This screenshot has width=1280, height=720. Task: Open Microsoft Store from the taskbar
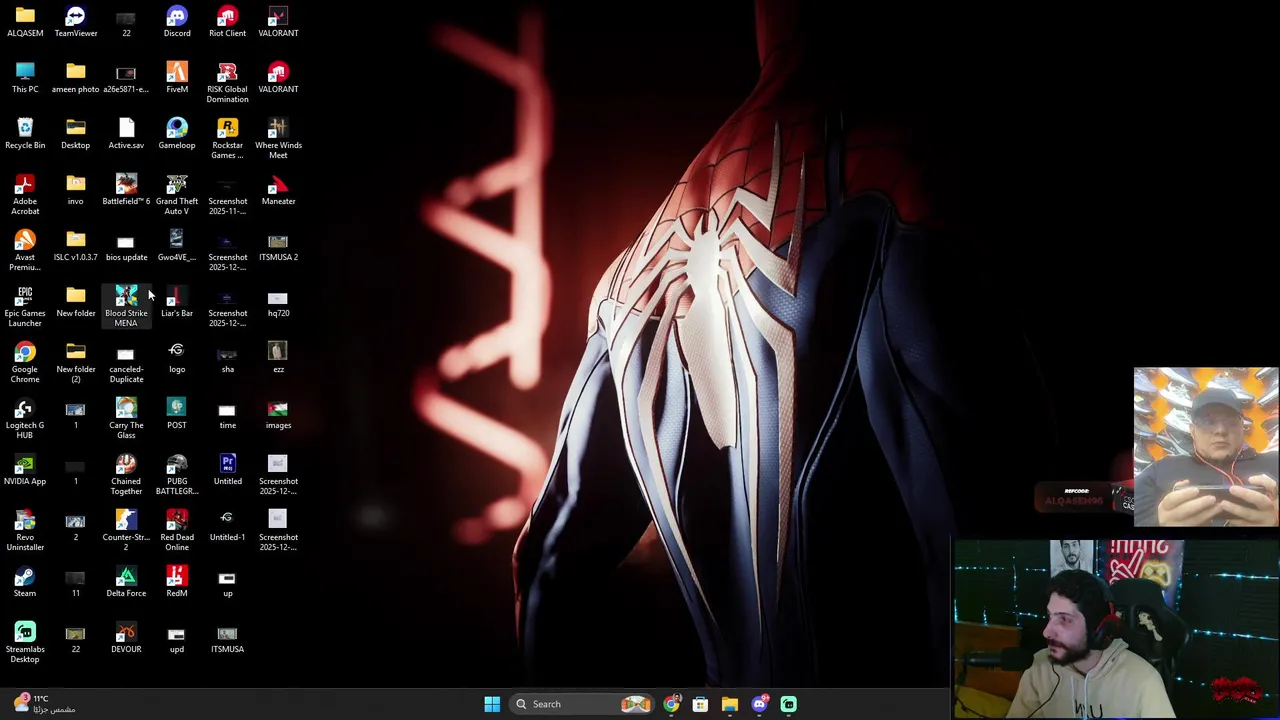700,704
